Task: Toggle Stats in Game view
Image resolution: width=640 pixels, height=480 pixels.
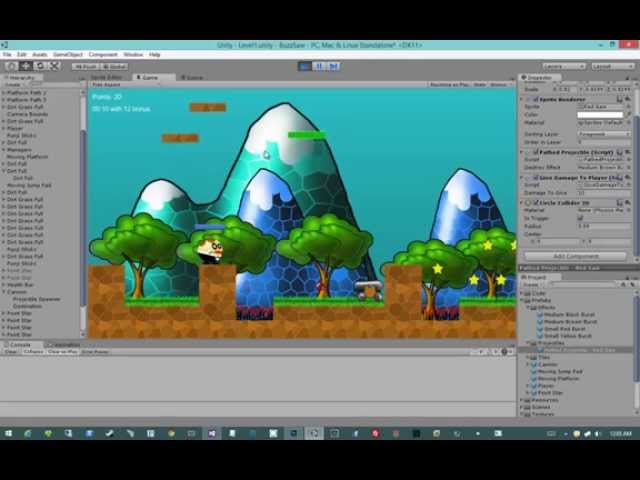Action: 480,84
